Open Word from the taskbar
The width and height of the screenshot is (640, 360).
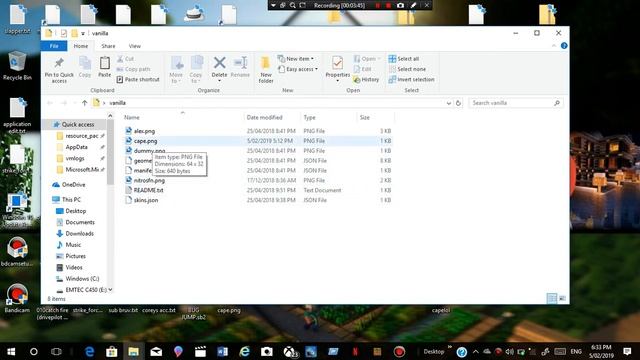(222, 351)
